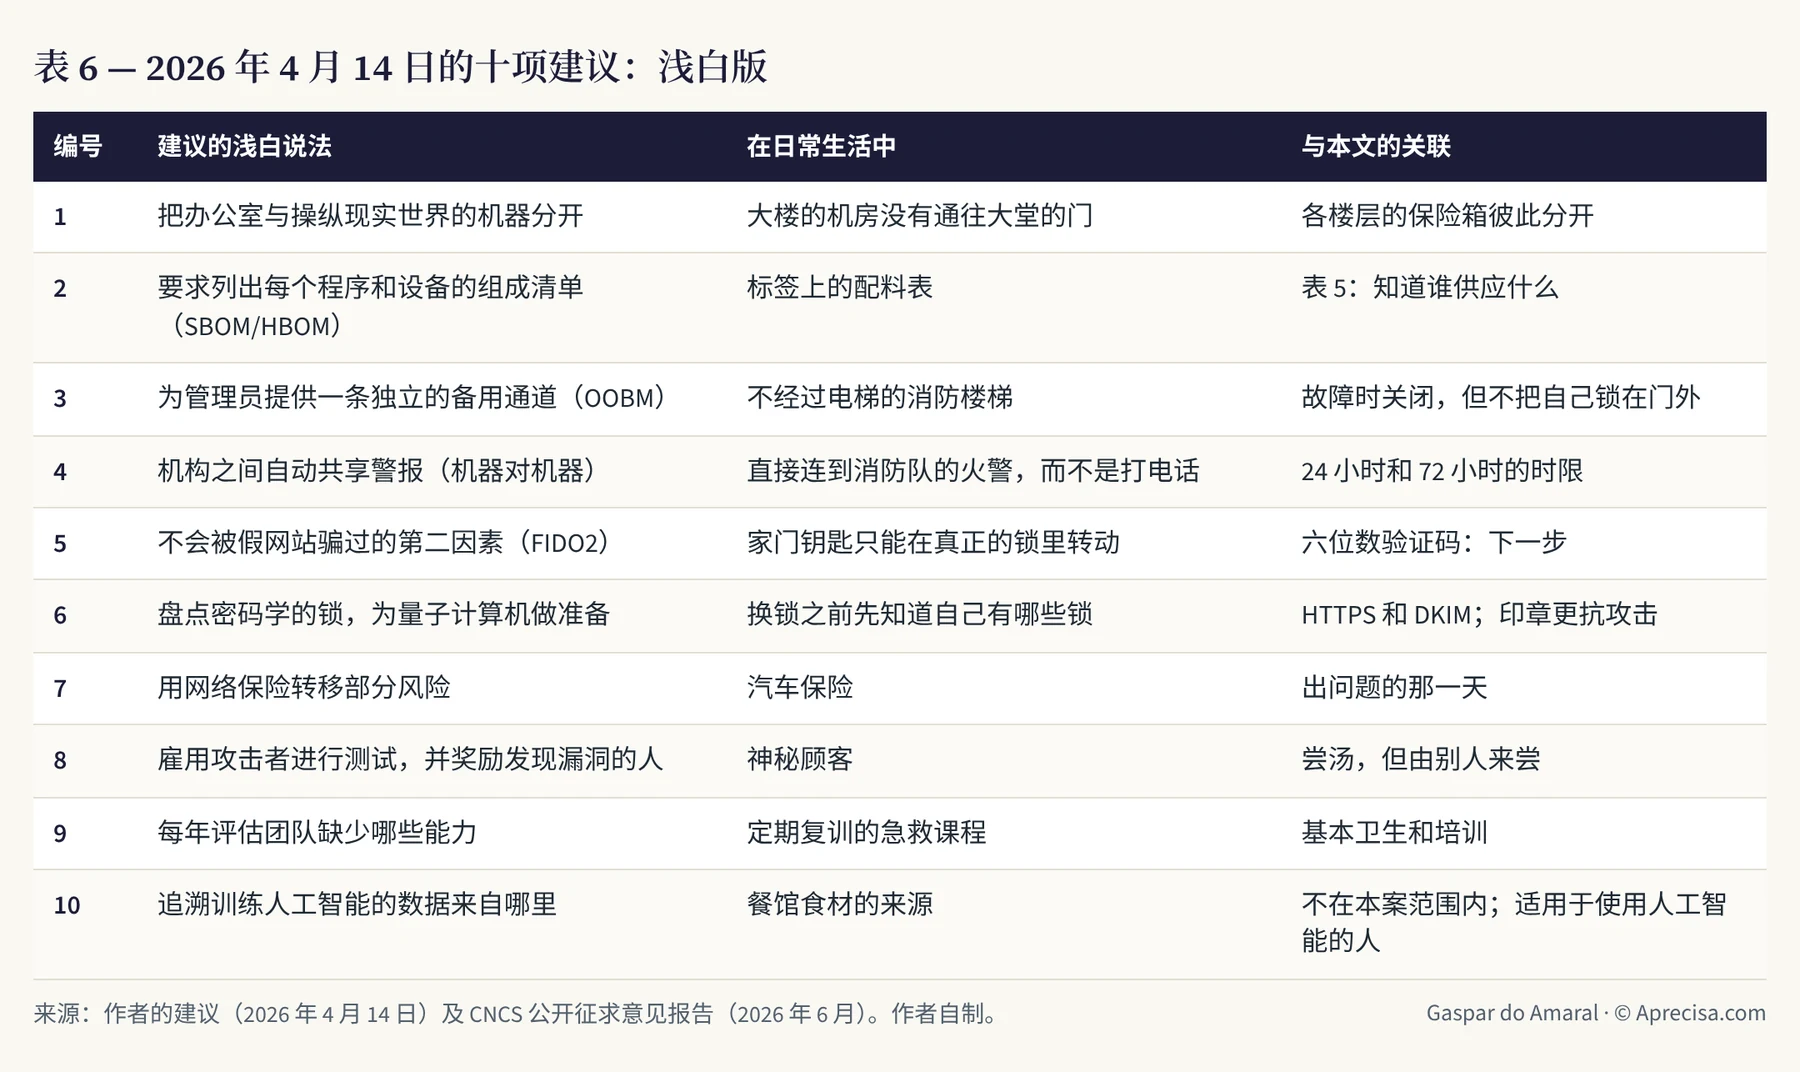The height and width of the screenshot is (1072, 1800).
Task: Click the cell '24 小时和 72 小时的时限'
Action: [1442, 471]
